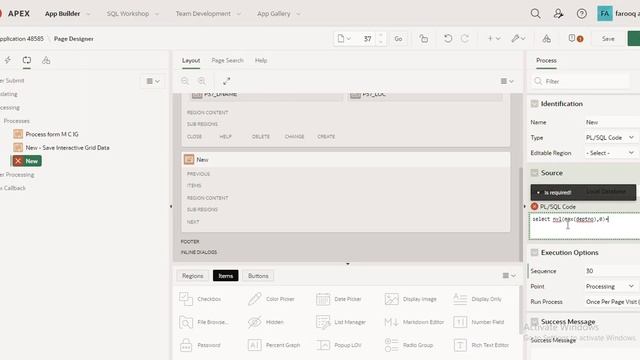Show the Buttons gallery tab

point(258,276)
